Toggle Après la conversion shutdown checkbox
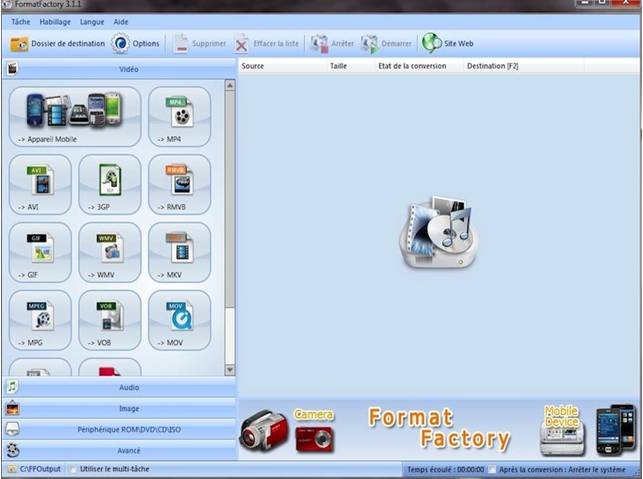 [x=492, y=469]
